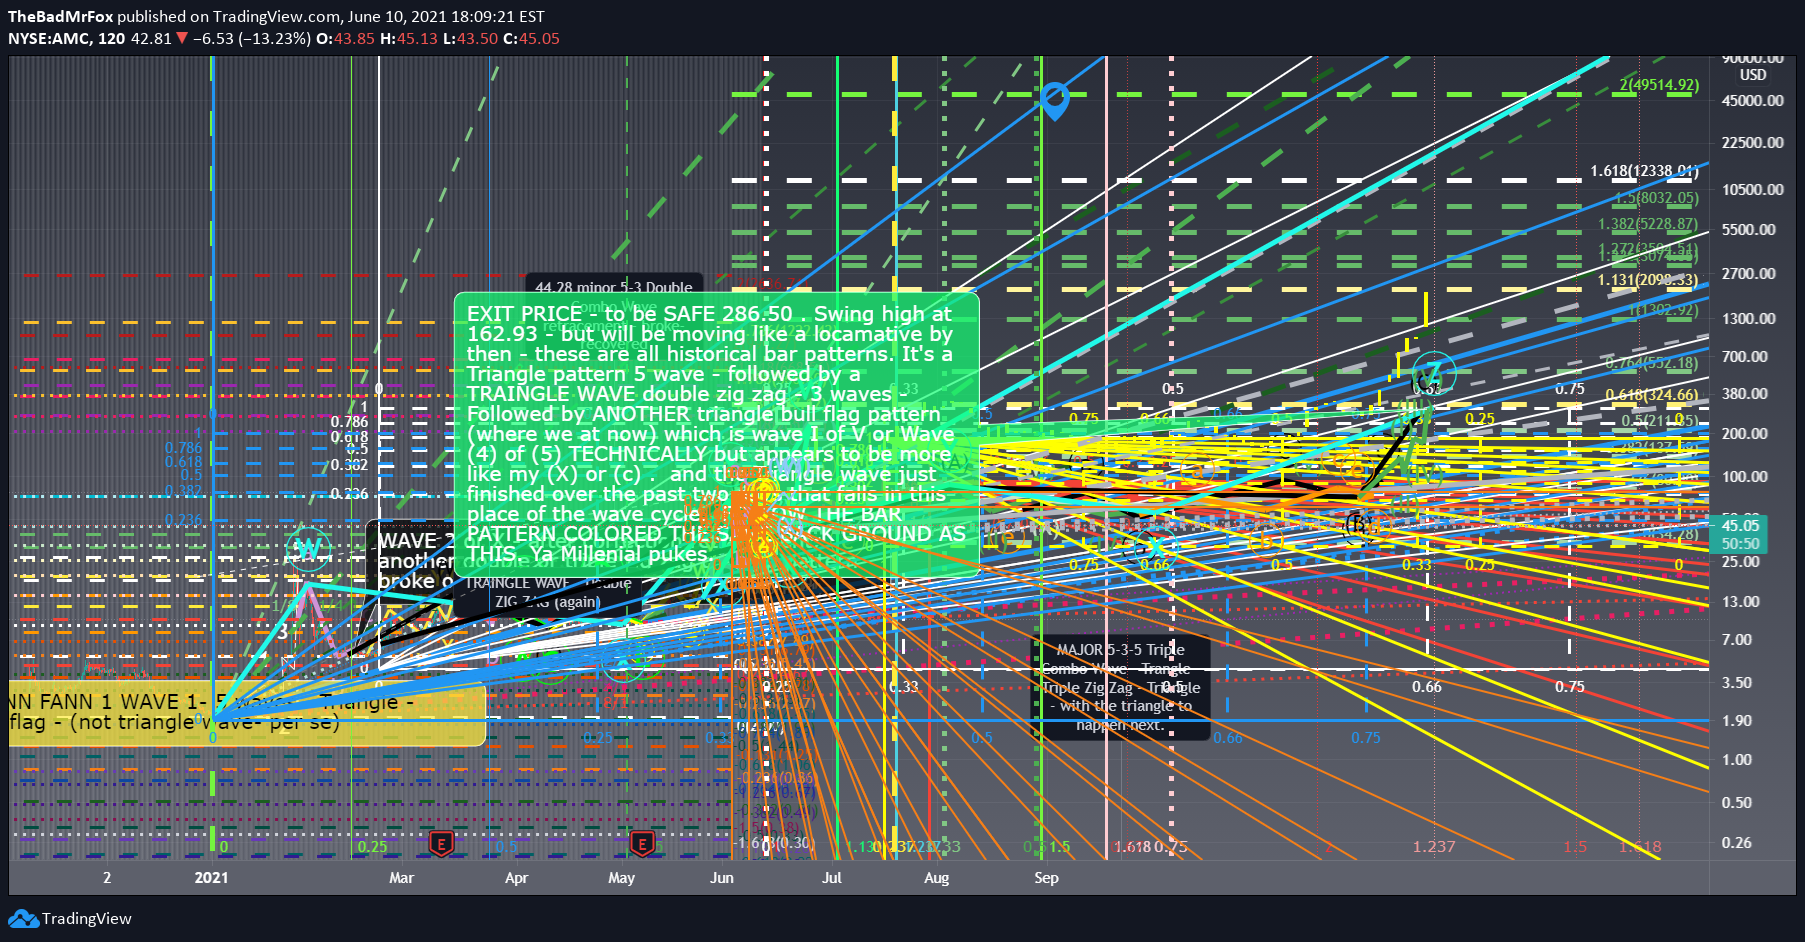Click the 1.618(12338.01) Fibonacci level label
This screenshot has width=1805, height=942.
click(1644, 171)
